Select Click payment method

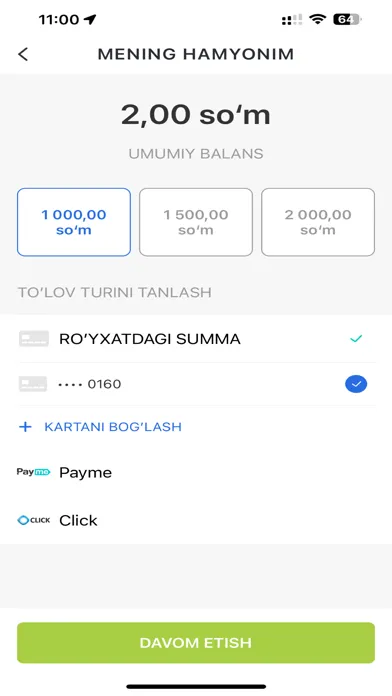tap(196, 520)
